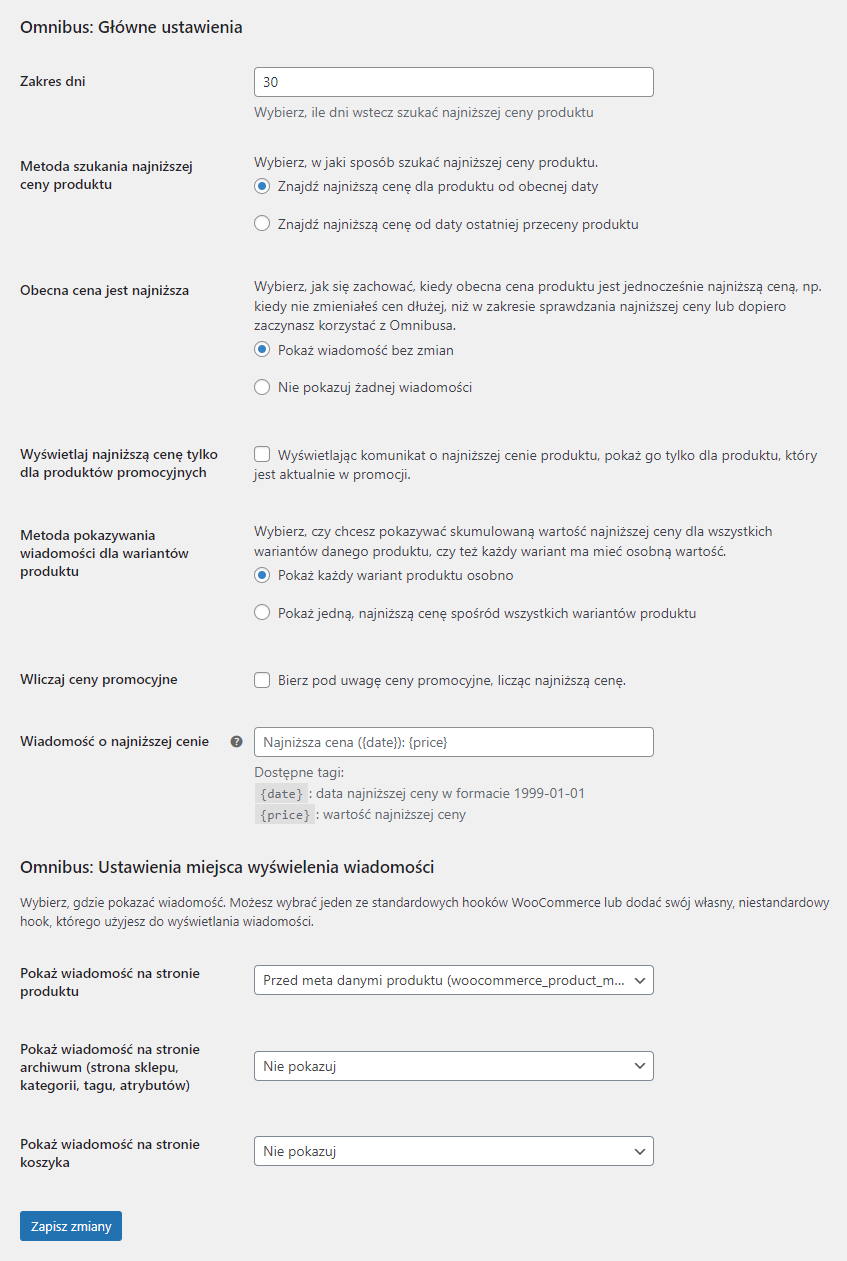The width and height of the screenshot is (847, 1261).
Task: Open the archive page message dropdown
Action: pos(454,1066)
